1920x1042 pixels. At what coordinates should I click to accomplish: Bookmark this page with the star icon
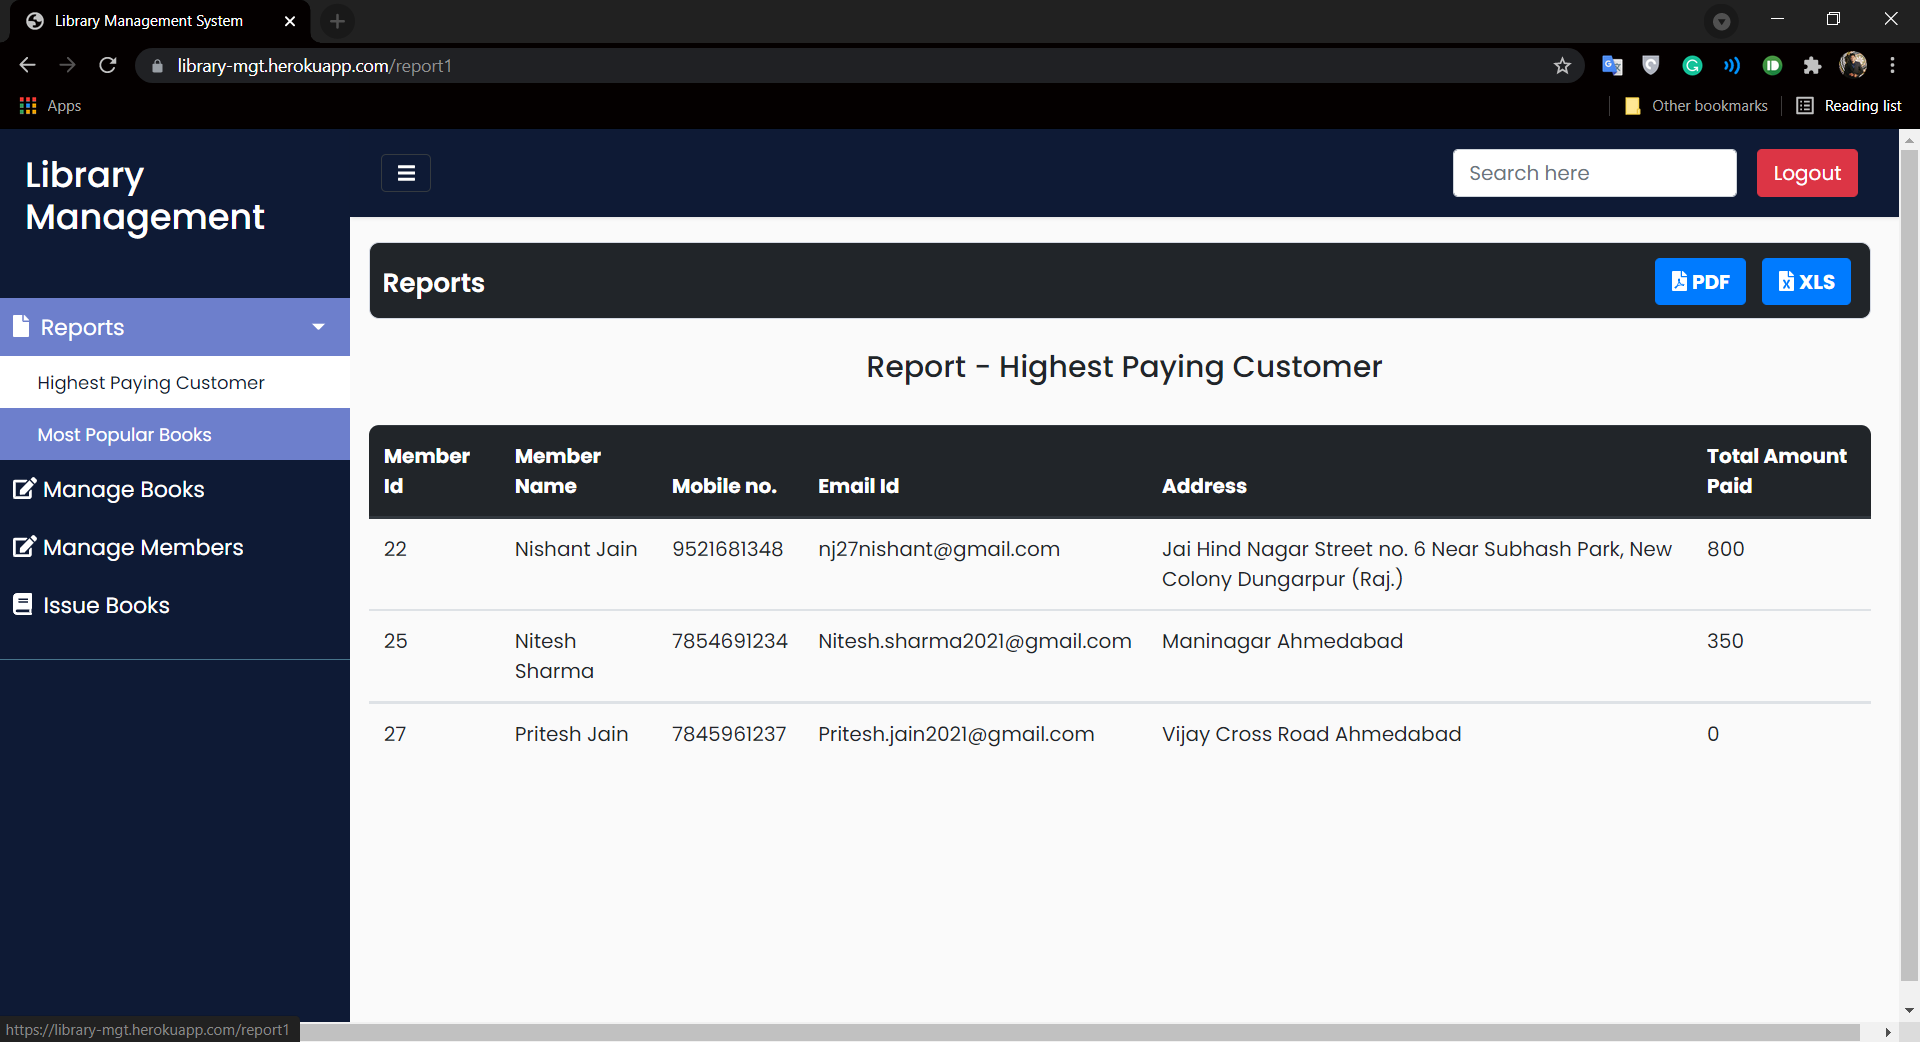[1562, 66]
